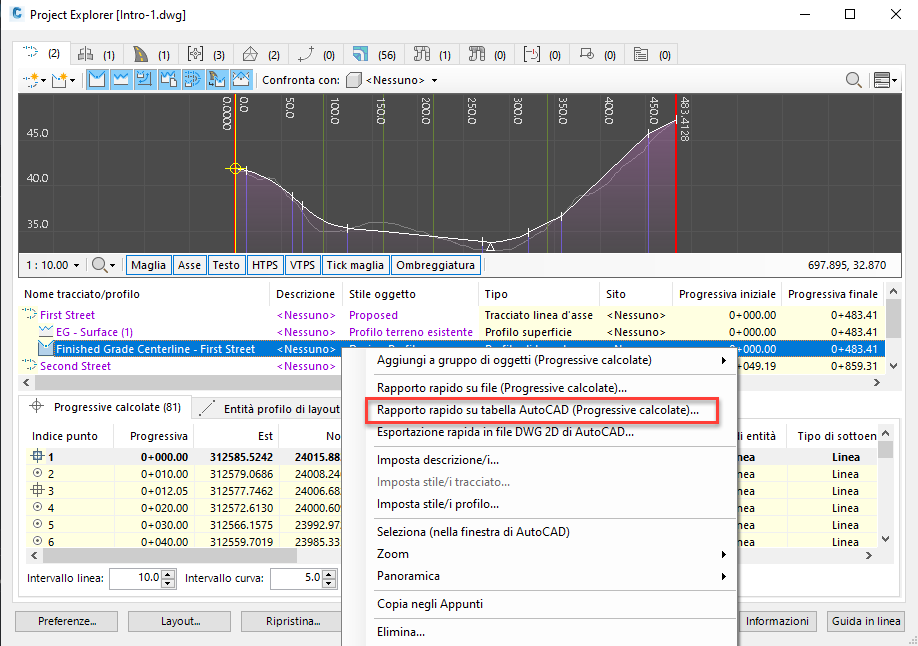Click the Ripristina... button
This screenshot has width=918, height=646.
coord(292,621)
